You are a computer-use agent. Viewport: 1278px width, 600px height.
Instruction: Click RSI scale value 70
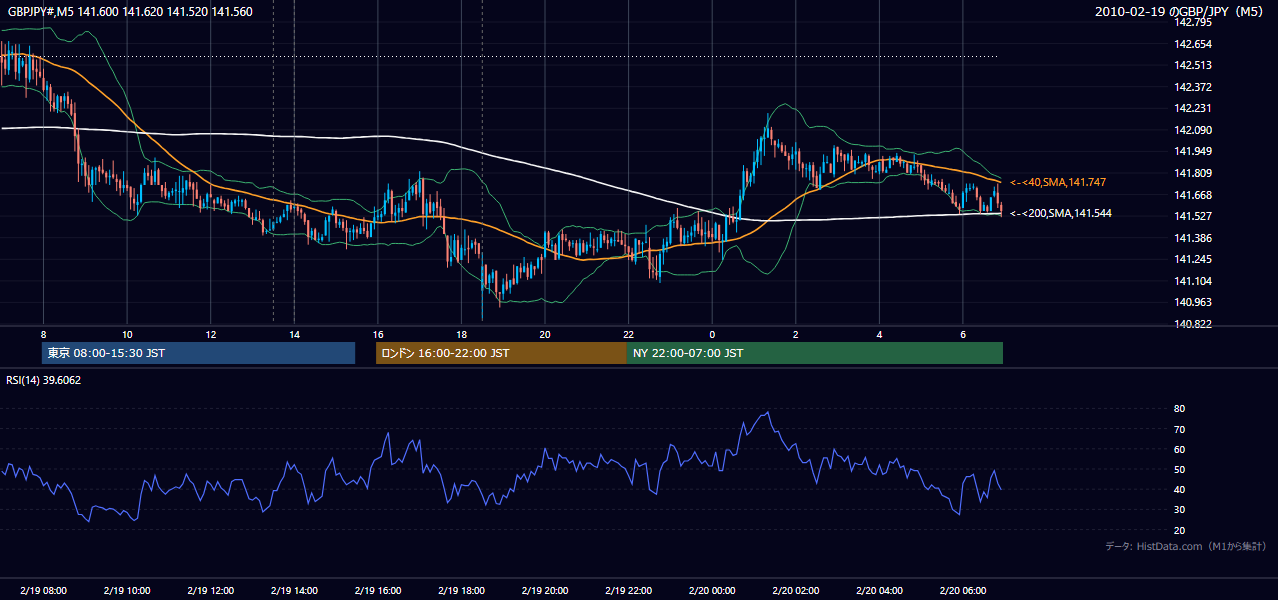tap(1179, 429)
